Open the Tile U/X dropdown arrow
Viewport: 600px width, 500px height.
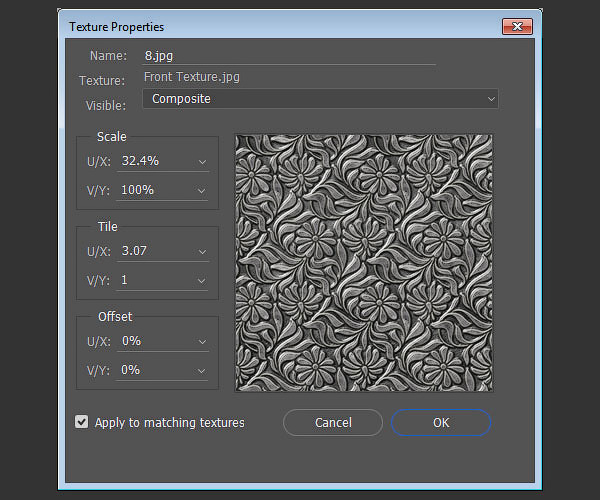tap(202, 252)
